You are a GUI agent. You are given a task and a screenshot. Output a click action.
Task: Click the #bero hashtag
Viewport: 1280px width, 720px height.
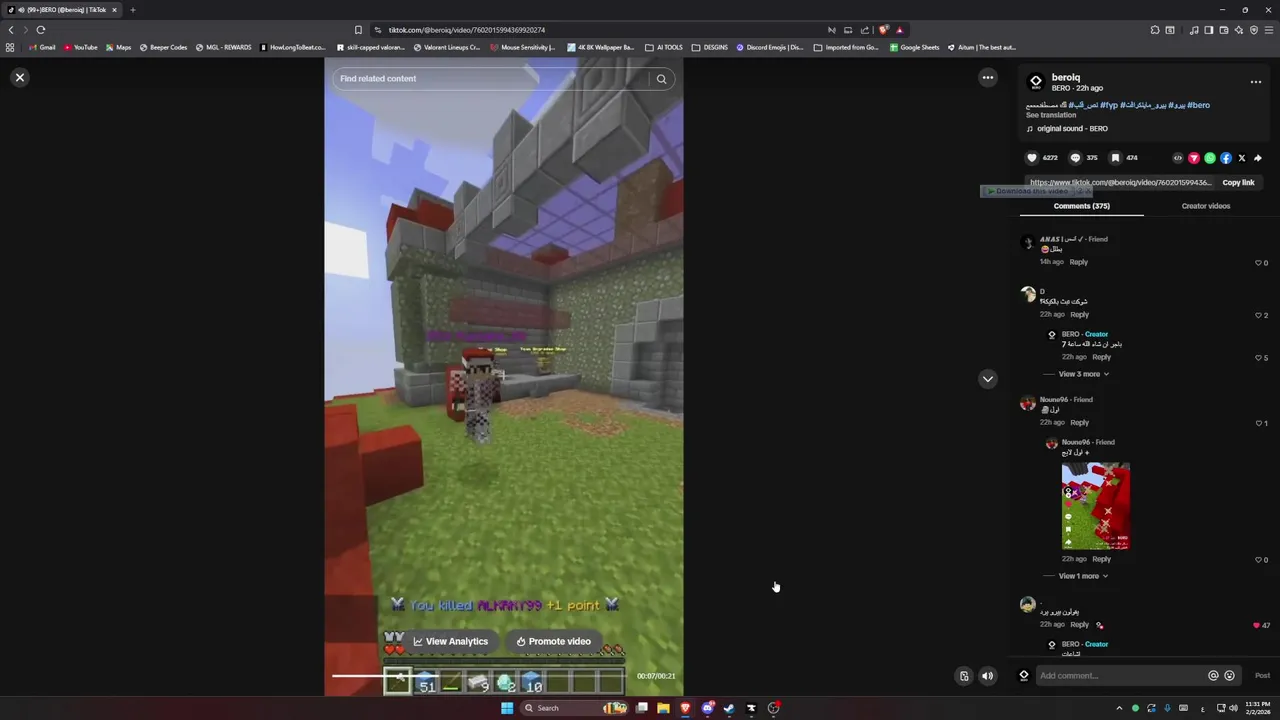[1198, 105]
